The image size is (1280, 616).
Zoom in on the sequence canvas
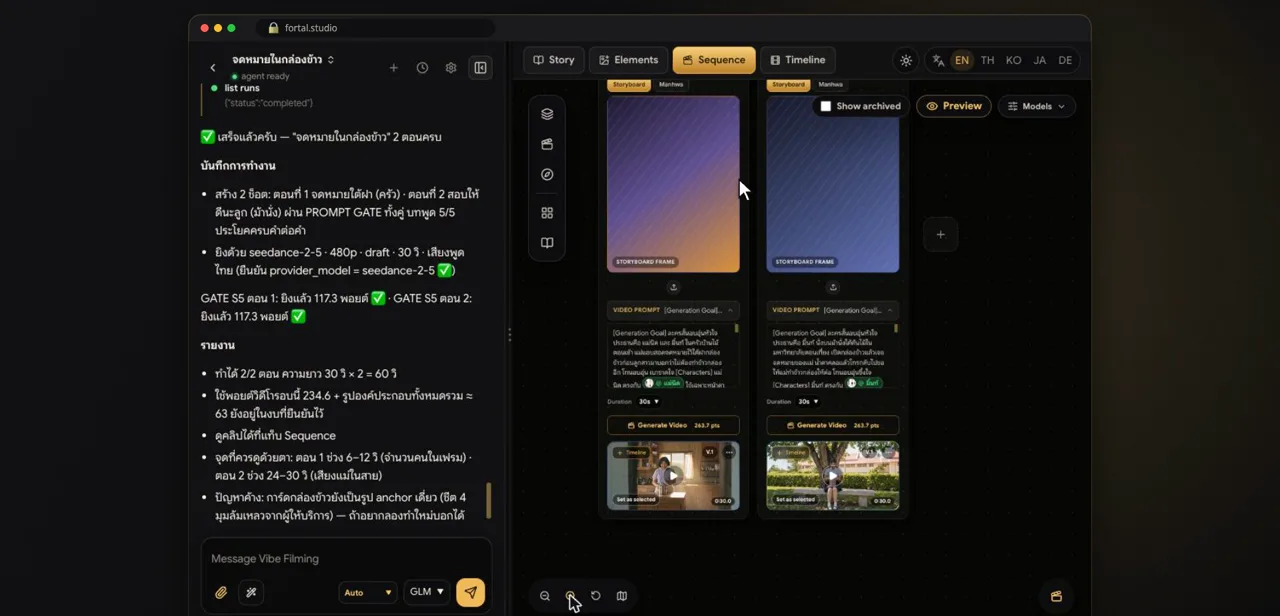570,596
